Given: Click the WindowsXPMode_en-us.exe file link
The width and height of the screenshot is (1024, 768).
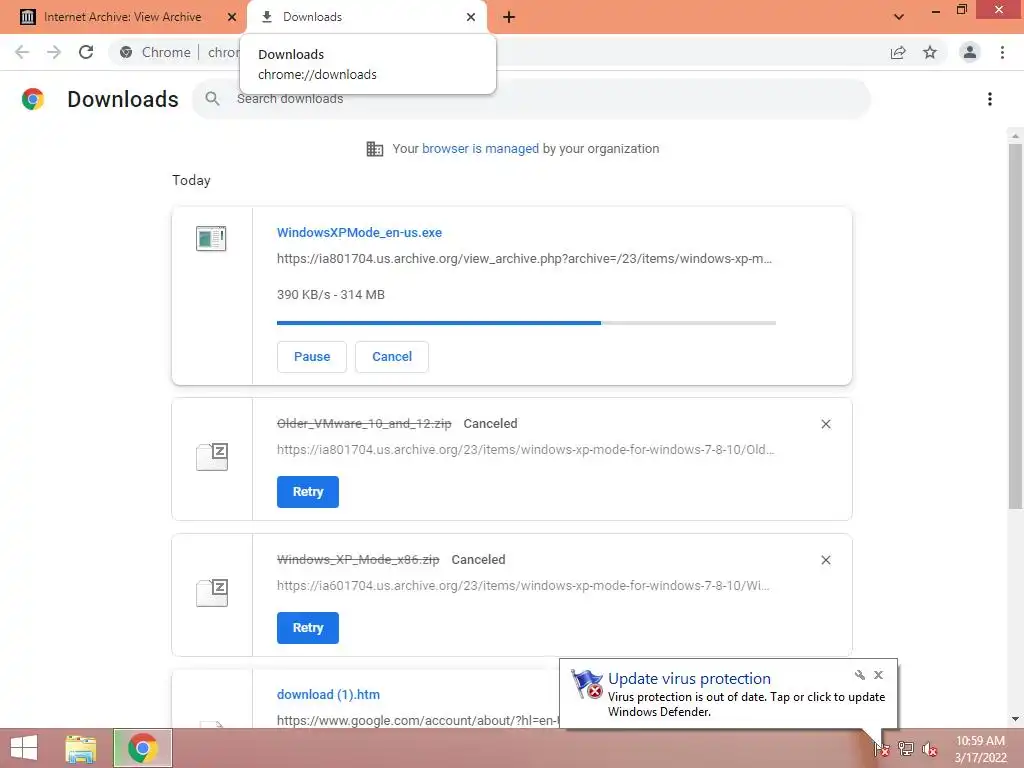Looking at the screenshot, I should click(x=359, y=232).
